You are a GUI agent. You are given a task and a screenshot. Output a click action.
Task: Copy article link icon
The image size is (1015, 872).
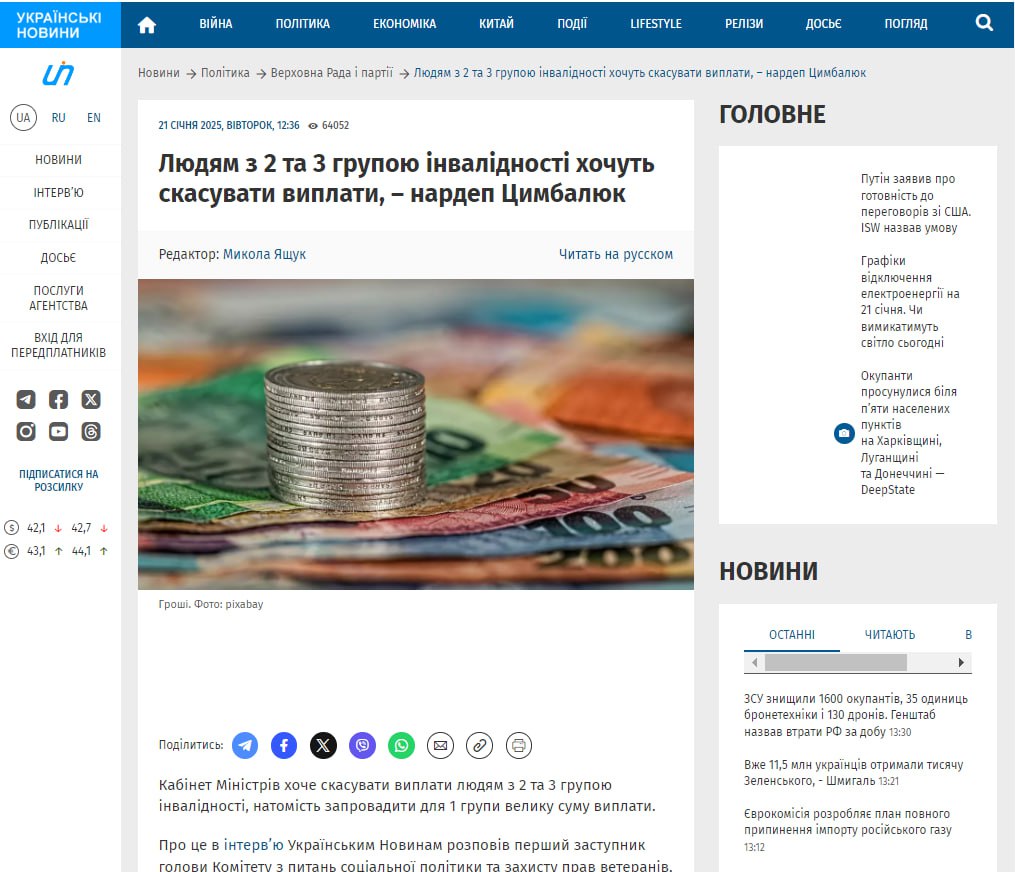480,746
